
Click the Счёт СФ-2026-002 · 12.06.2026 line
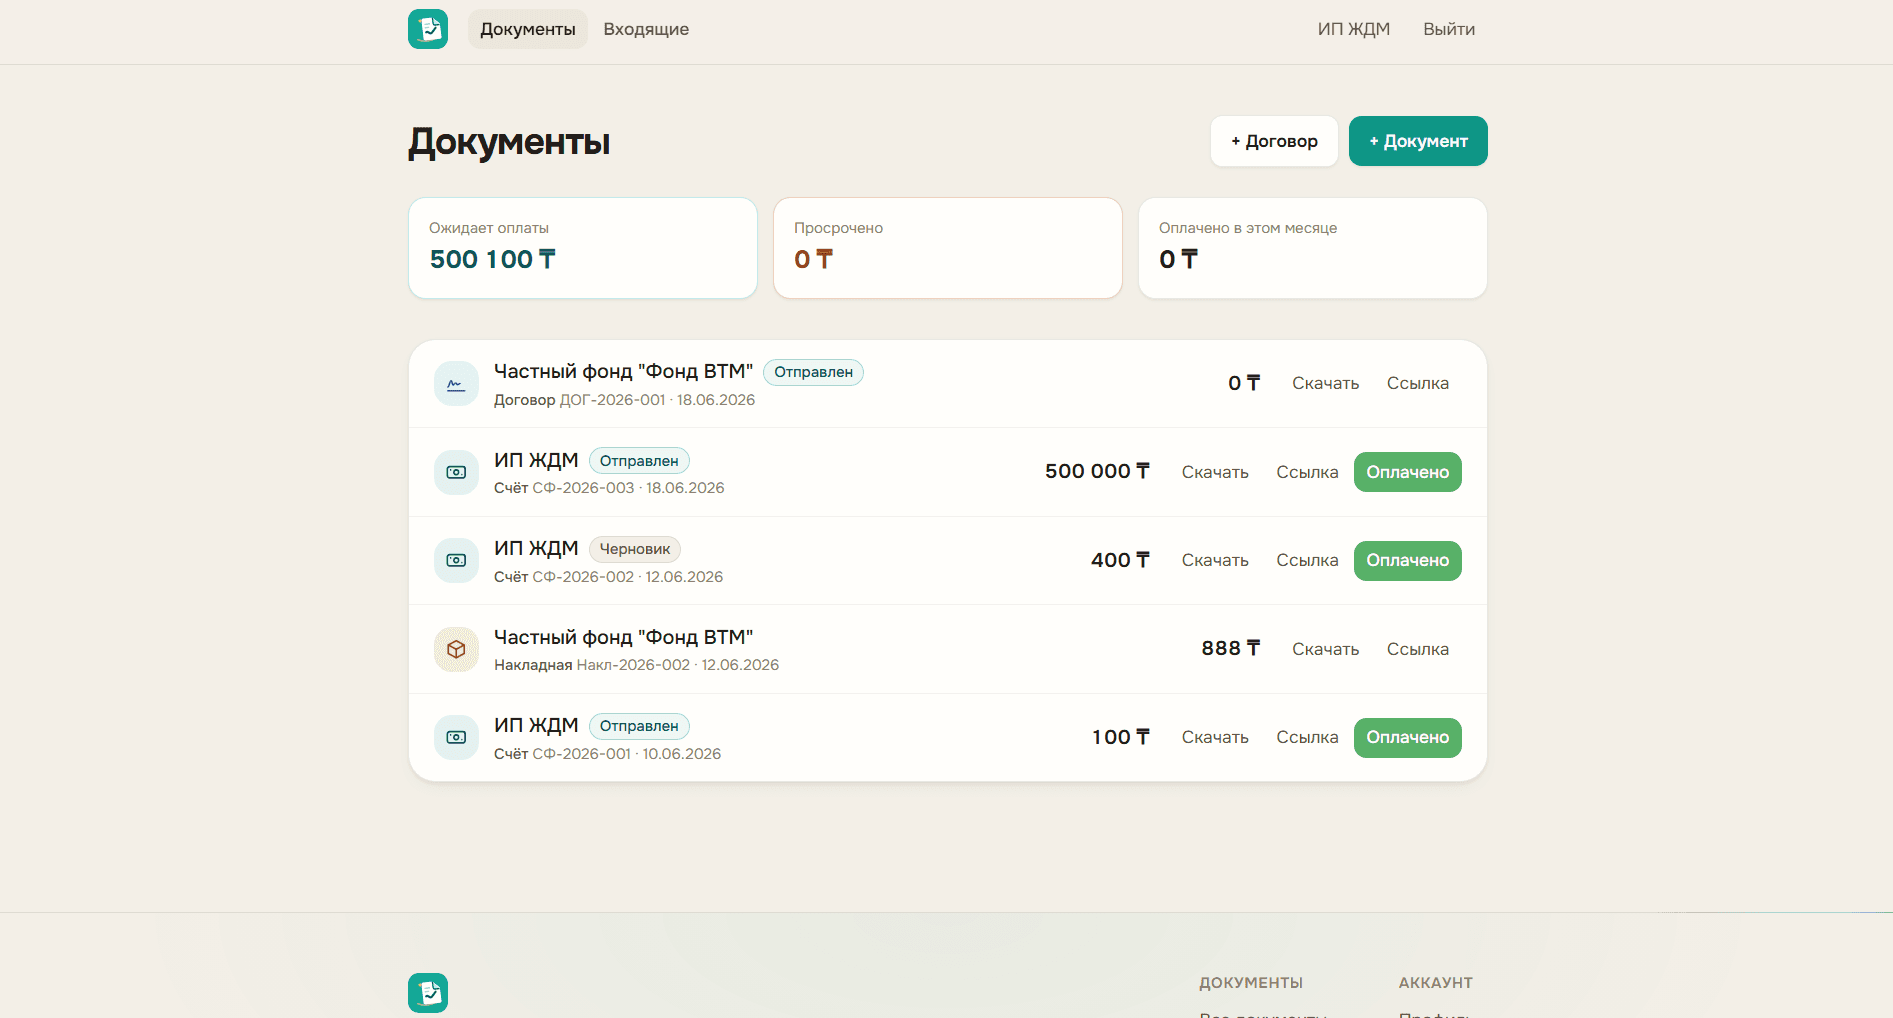tap(608, 577)
